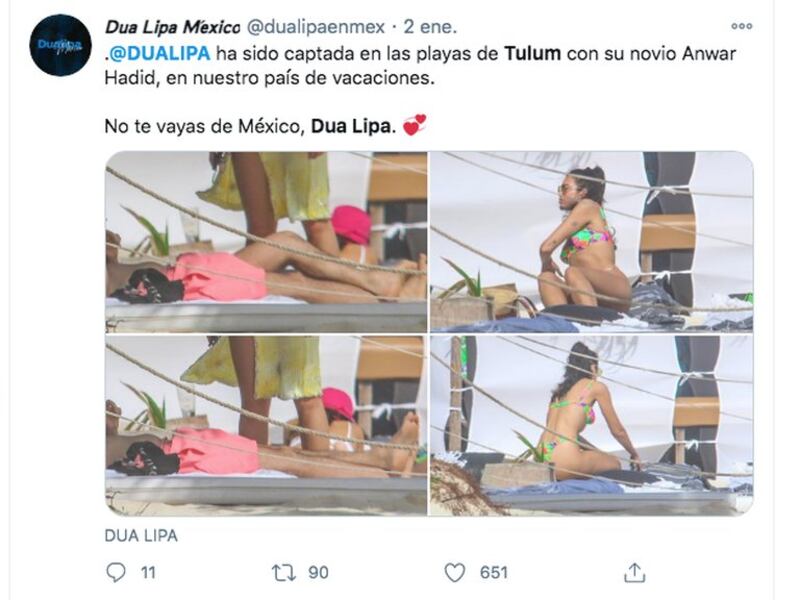Viewport: 800px width, 600px height.
Task: Click the reply speech bubble icon
Action: (x=116, y=572)
